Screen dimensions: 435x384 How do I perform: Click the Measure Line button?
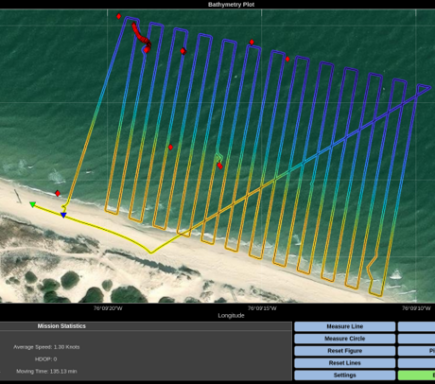[x=345, y=326]
